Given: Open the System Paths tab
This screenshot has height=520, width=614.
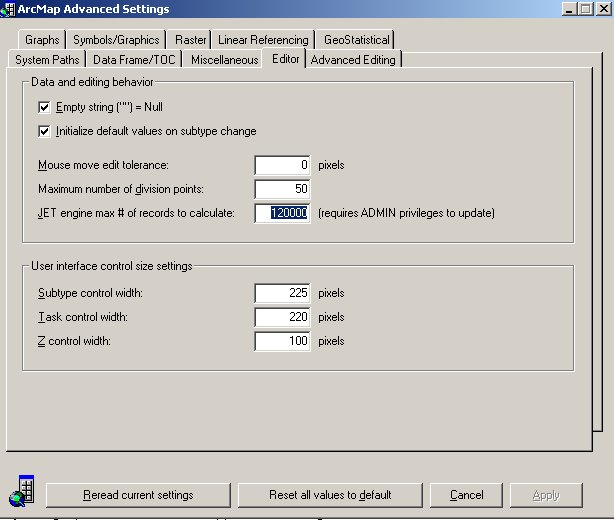Looking at the screenshot, I should (x=47, y=60).
